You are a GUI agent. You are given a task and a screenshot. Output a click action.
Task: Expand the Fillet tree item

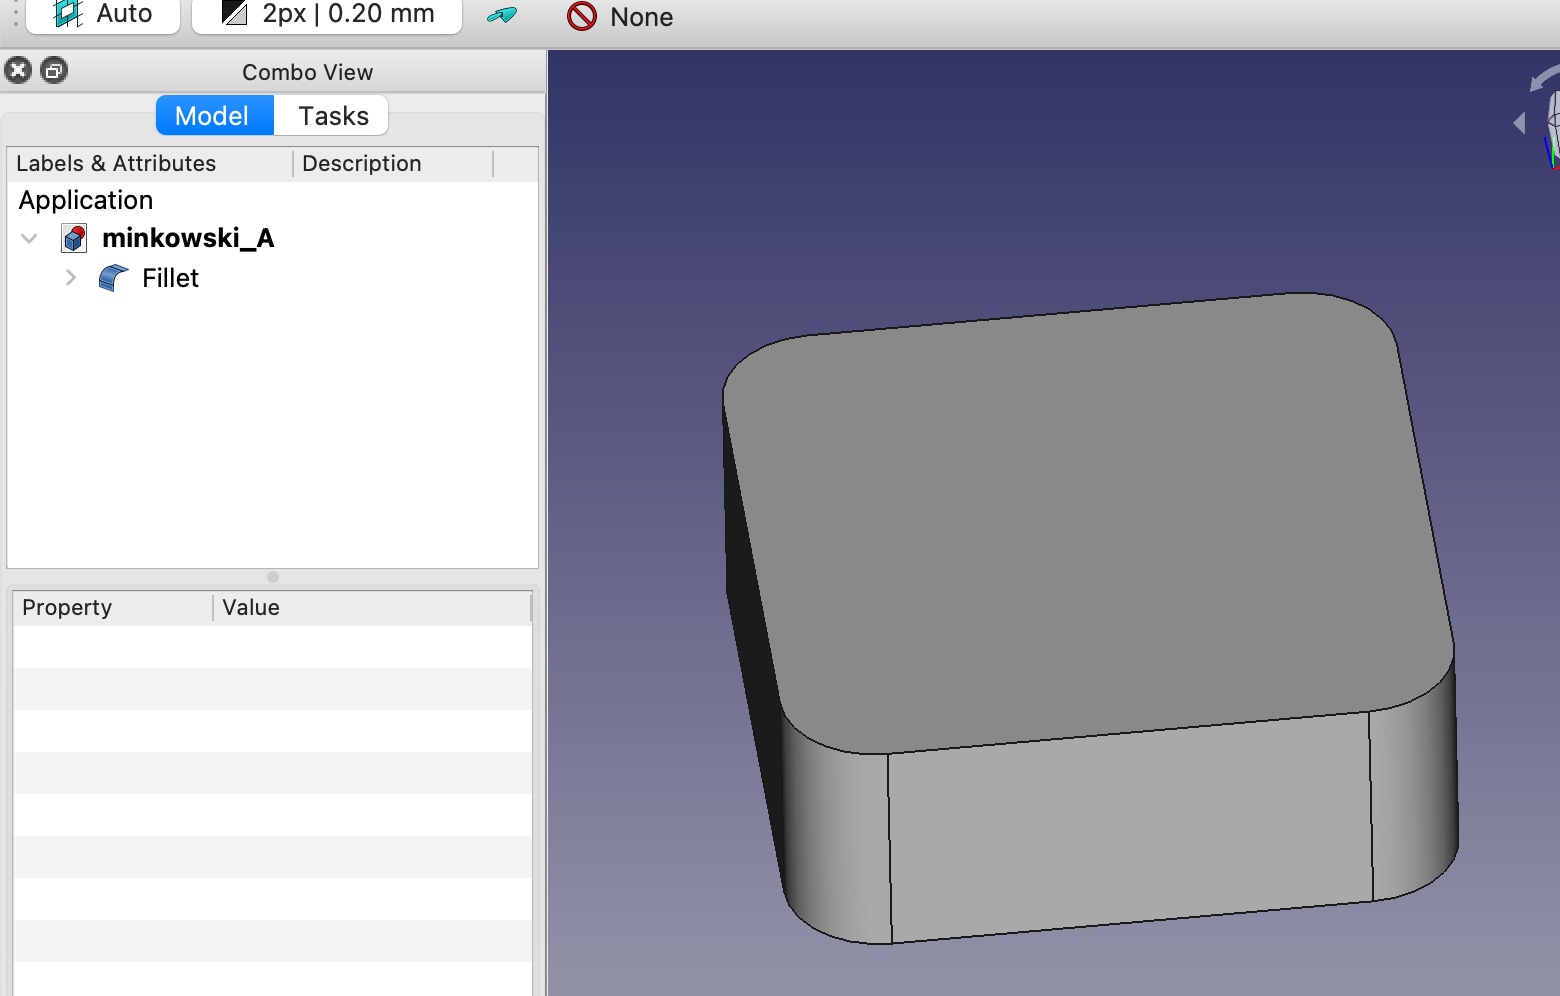(70, 278)
